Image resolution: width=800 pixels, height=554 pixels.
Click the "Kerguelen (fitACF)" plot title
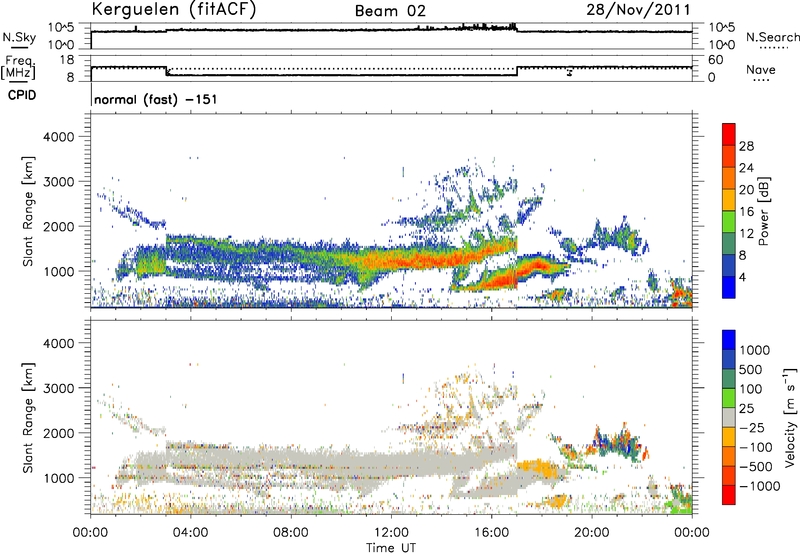[x=173, y=9]
